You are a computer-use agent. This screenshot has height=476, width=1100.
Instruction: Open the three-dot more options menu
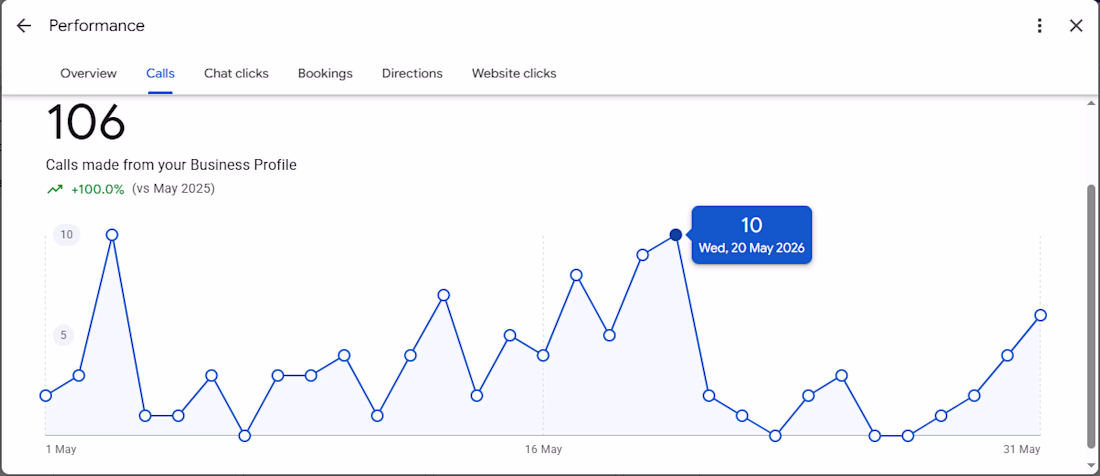coord(1040,26)
